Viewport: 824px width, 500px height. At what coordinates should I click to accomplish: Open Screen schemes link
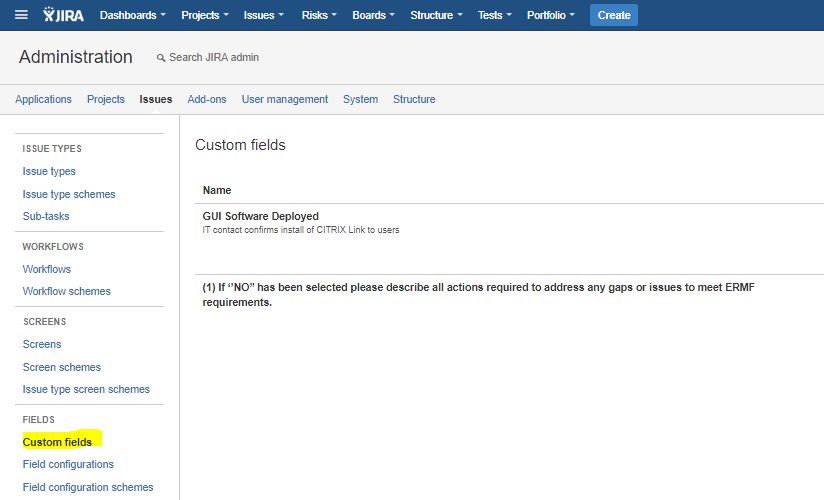point(61,367)
